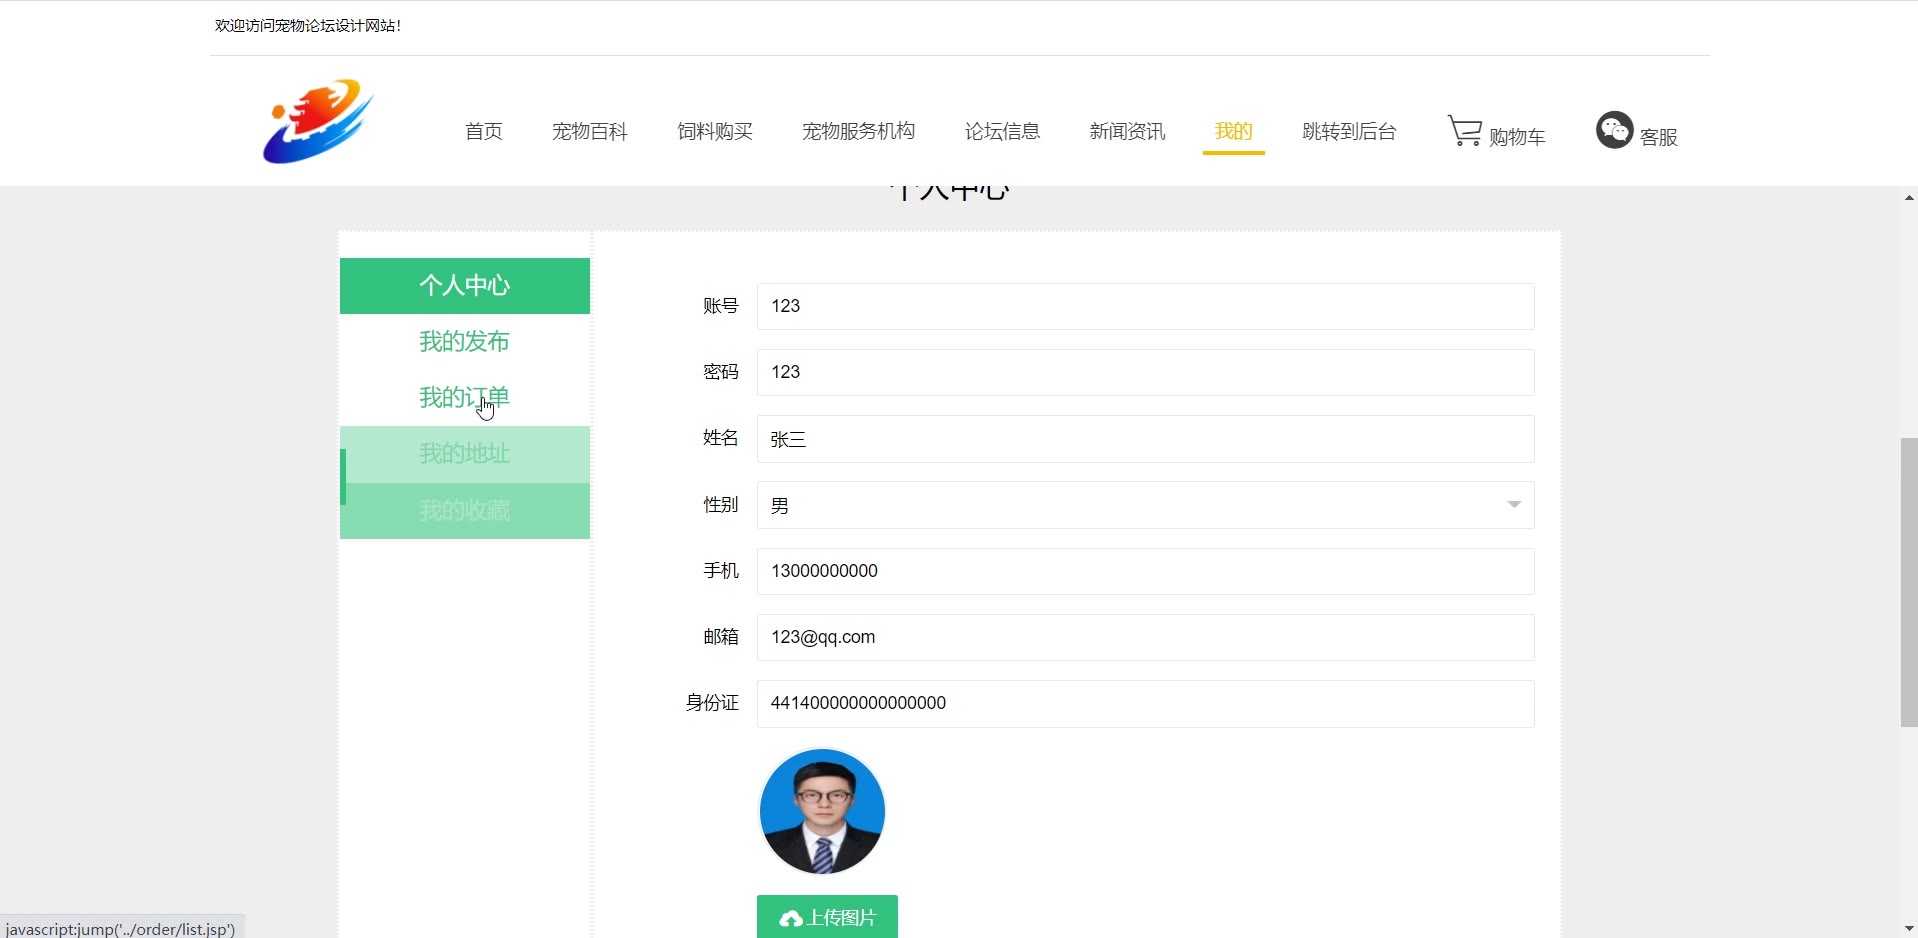This screenshot has width=1918, height=938.
Task: Open 我的发布 sidebar item
Action: 464,341
